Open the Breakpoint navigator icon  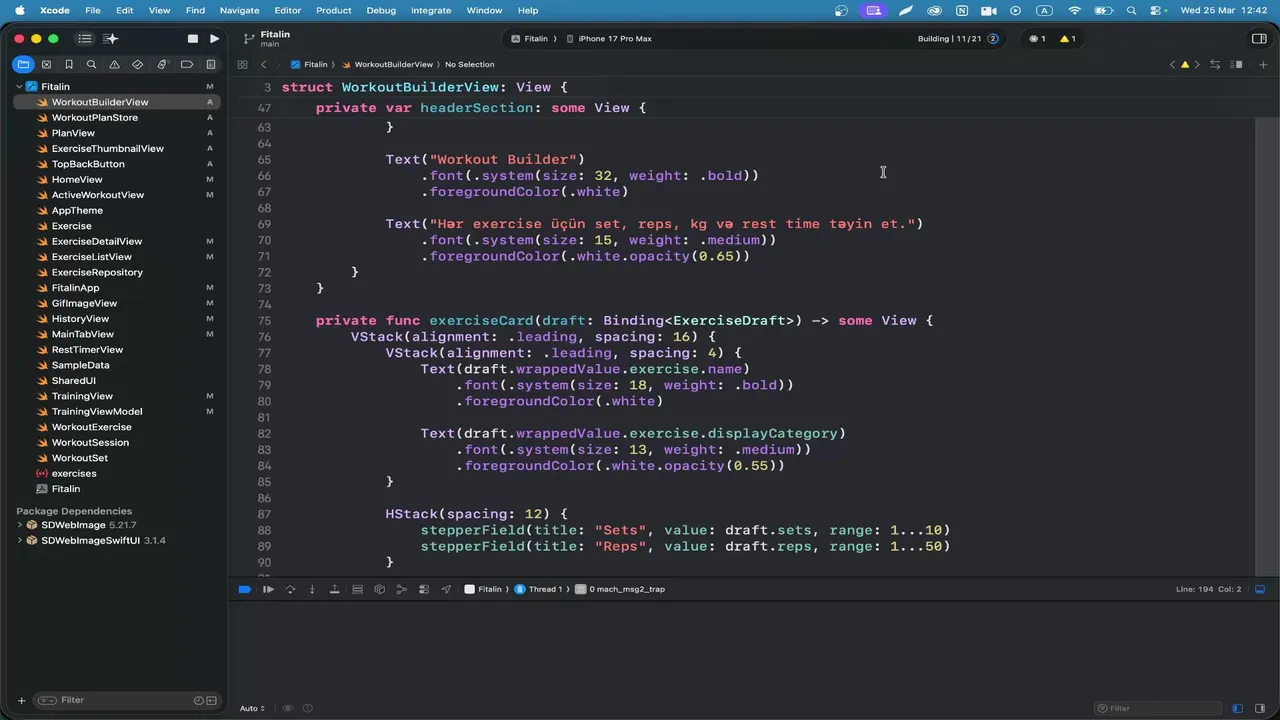[187, 64]
